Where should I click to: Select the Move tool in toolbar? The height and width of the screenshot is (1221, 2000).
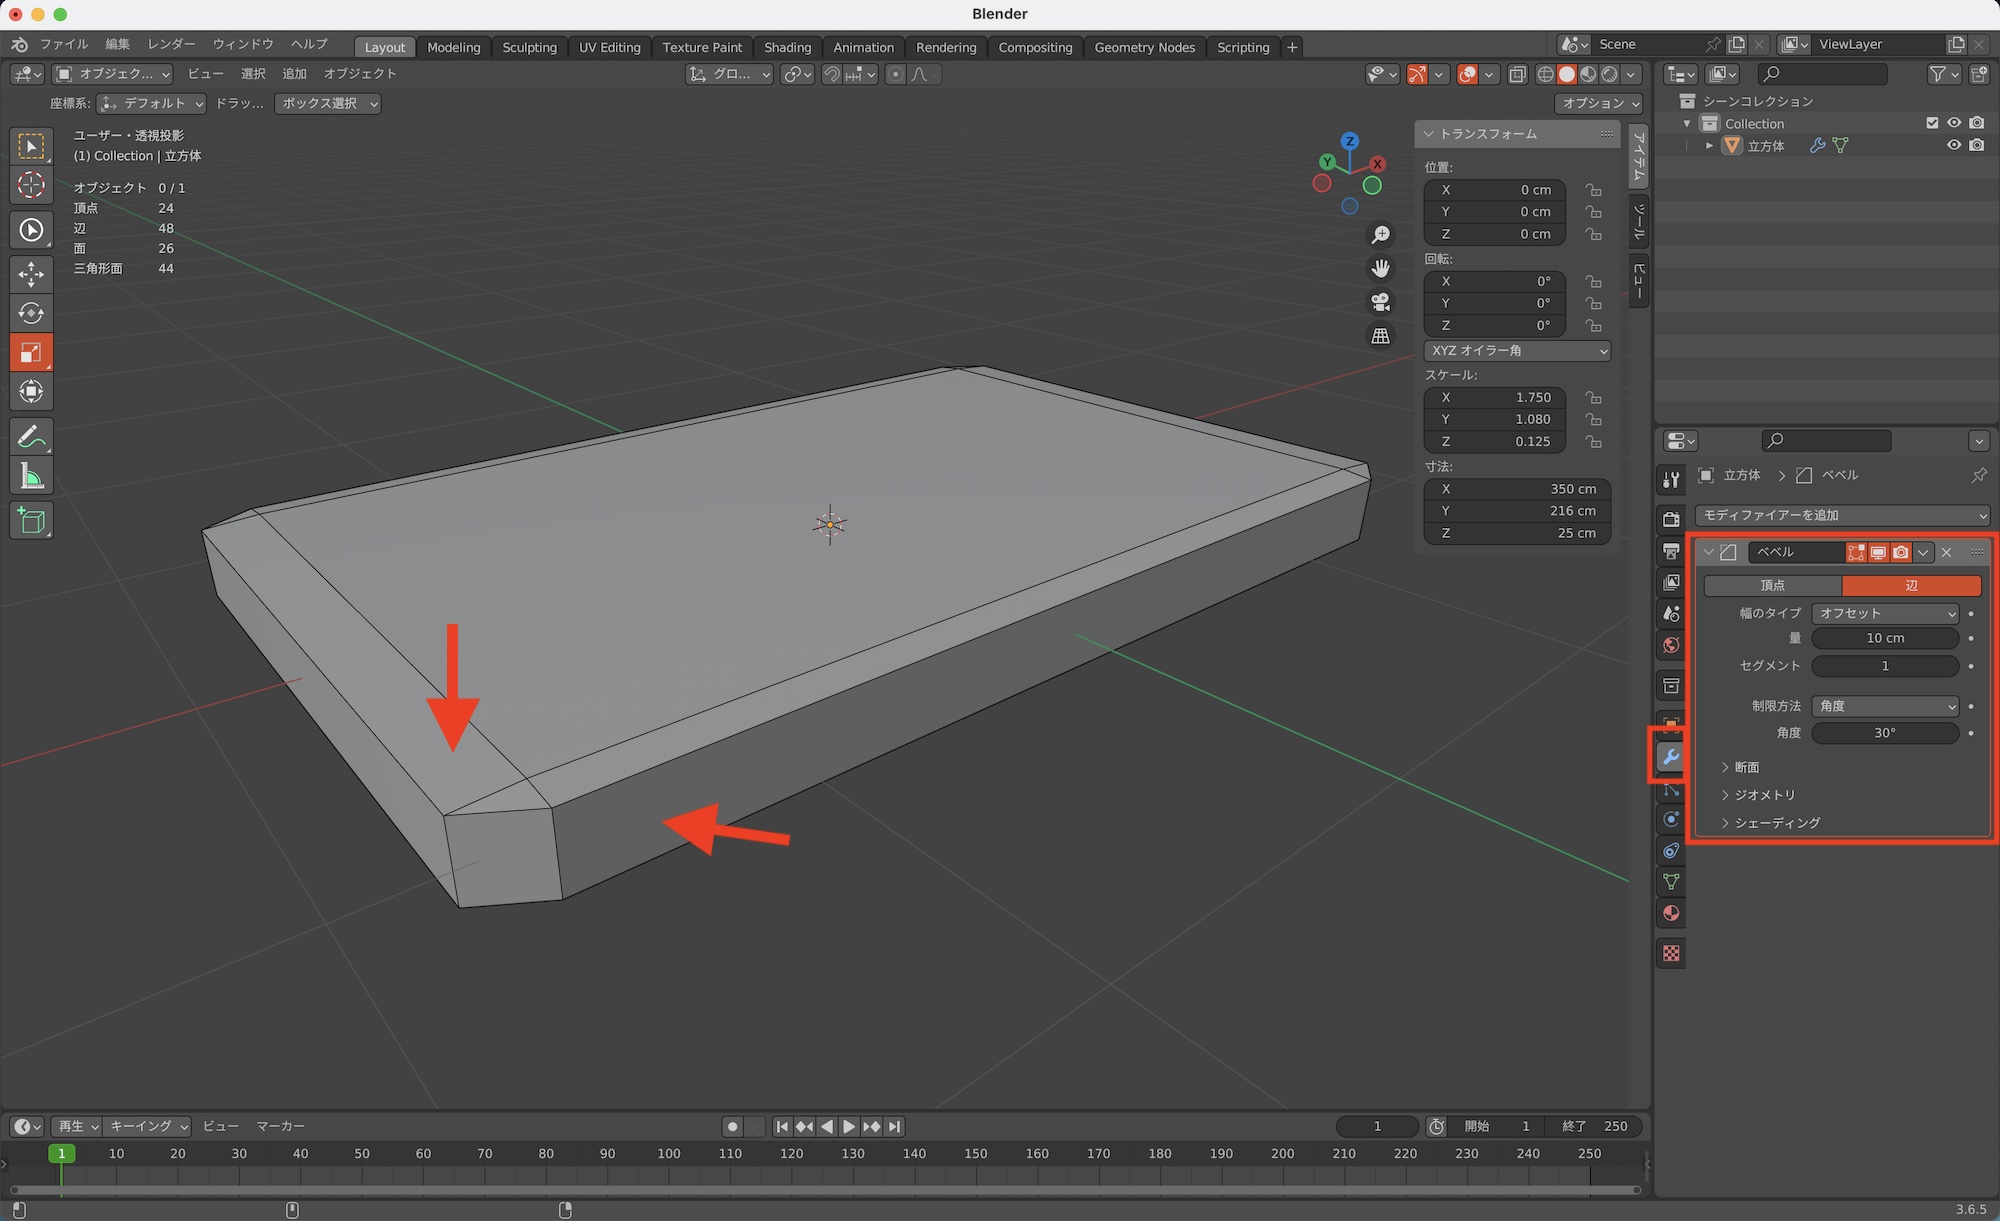(x=31, y=273)
